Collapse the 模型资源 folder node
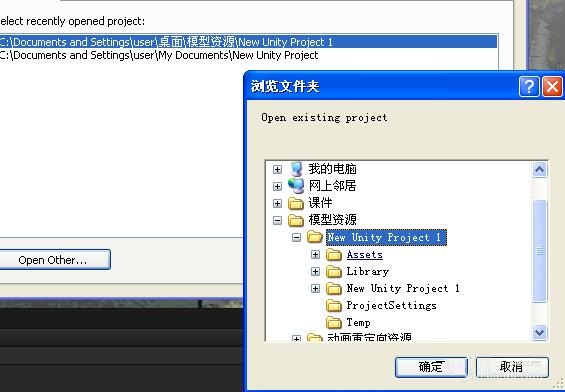Viewport: 565px width, 392px height. click(x=277, y=220)
